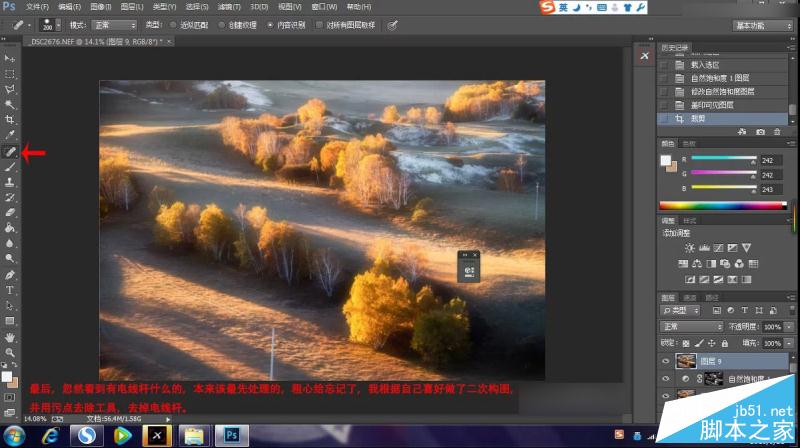Click create new snapshot camera icon
Viewport: 800px width, 448px height.
tap(760, 132)
